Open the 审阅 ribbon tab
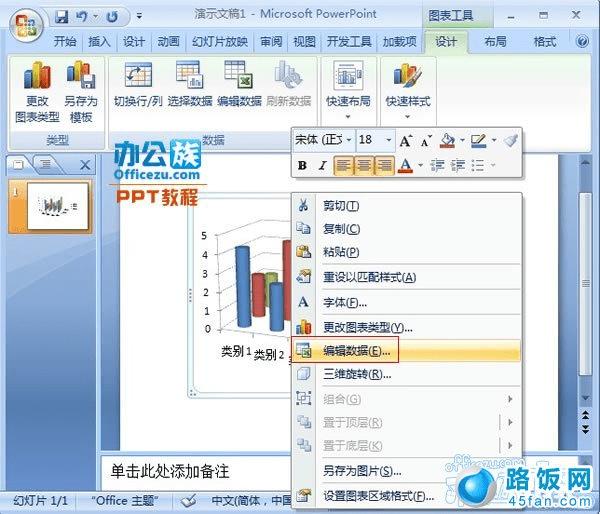Screen dimensions: 600x514 click(271, 41)
